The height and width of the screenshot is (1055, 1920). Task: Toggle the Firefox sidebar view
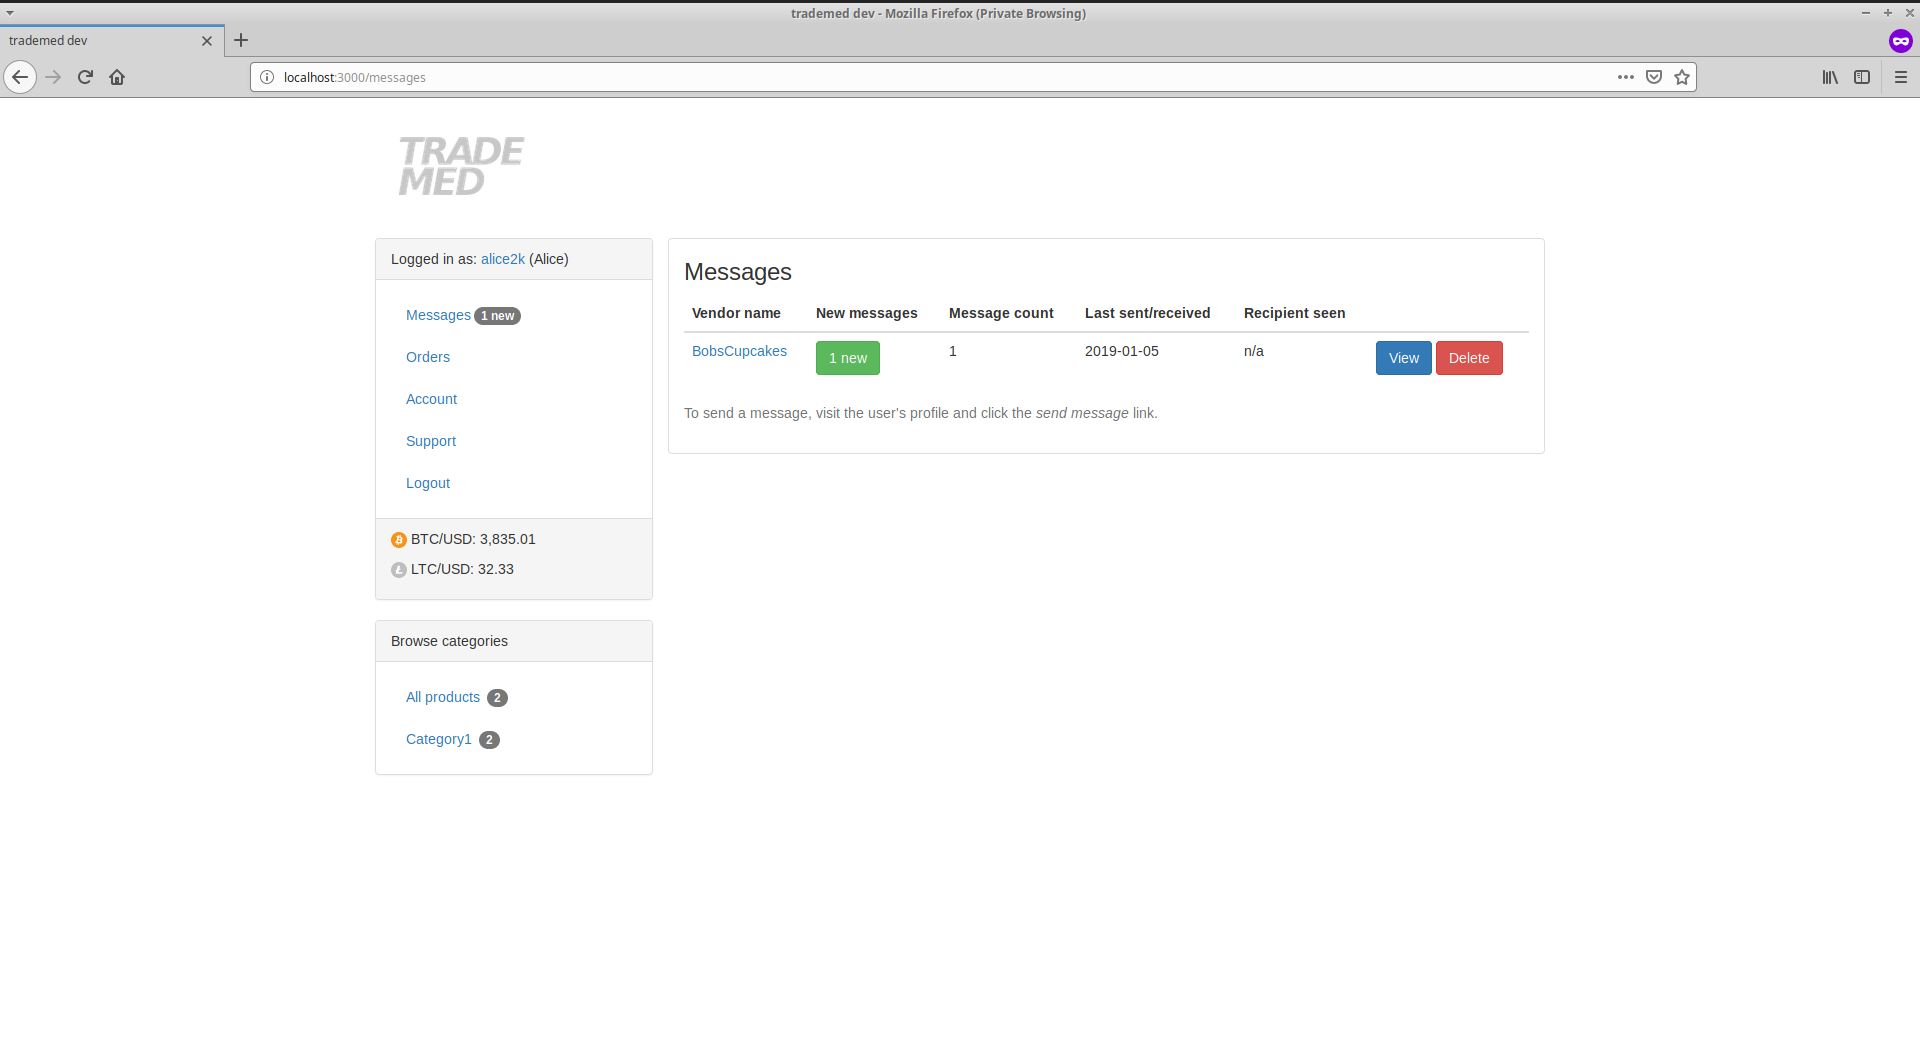tap(1862, 77)
